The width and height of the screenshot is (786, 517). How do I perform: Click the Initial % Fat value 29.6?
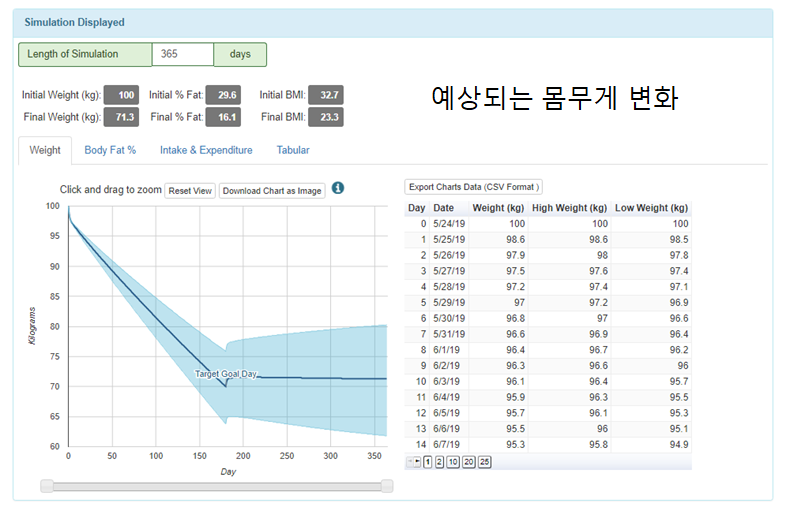tap(224, 95)
